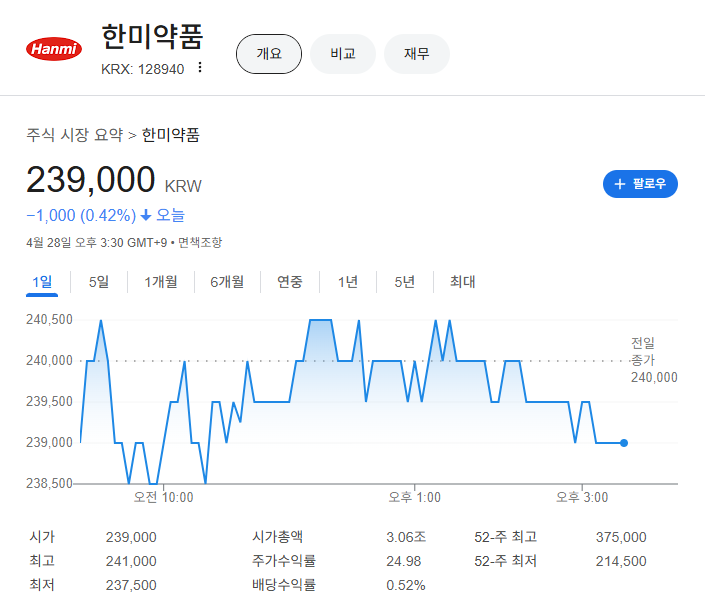Click the down arrow icon beside 오늘
The width and height of the screenshot is (705, 605).
coord(146,215)
